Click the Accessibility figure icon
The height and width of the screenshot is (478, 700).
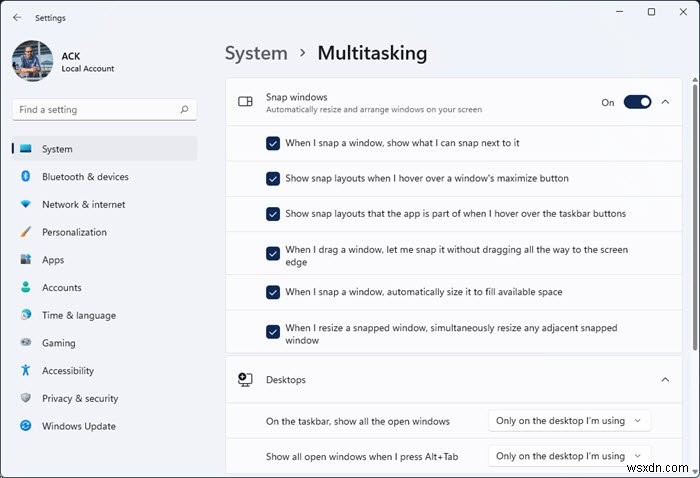click(x=26, y=371)
